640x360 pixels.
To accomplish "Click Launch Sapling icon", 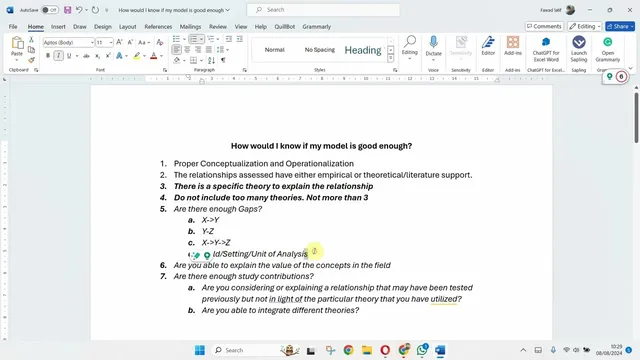I will [579, 49].
